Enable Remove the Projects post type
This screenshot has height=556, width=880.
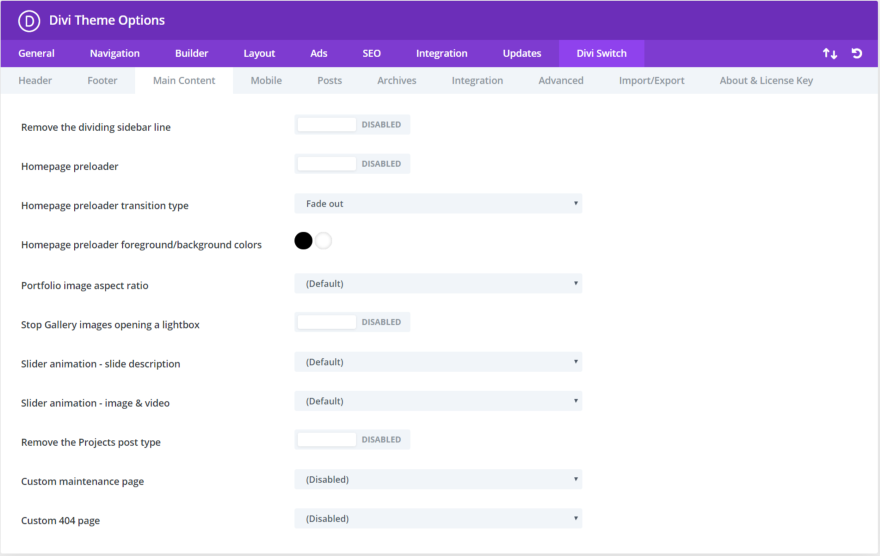tap(352, 439)
